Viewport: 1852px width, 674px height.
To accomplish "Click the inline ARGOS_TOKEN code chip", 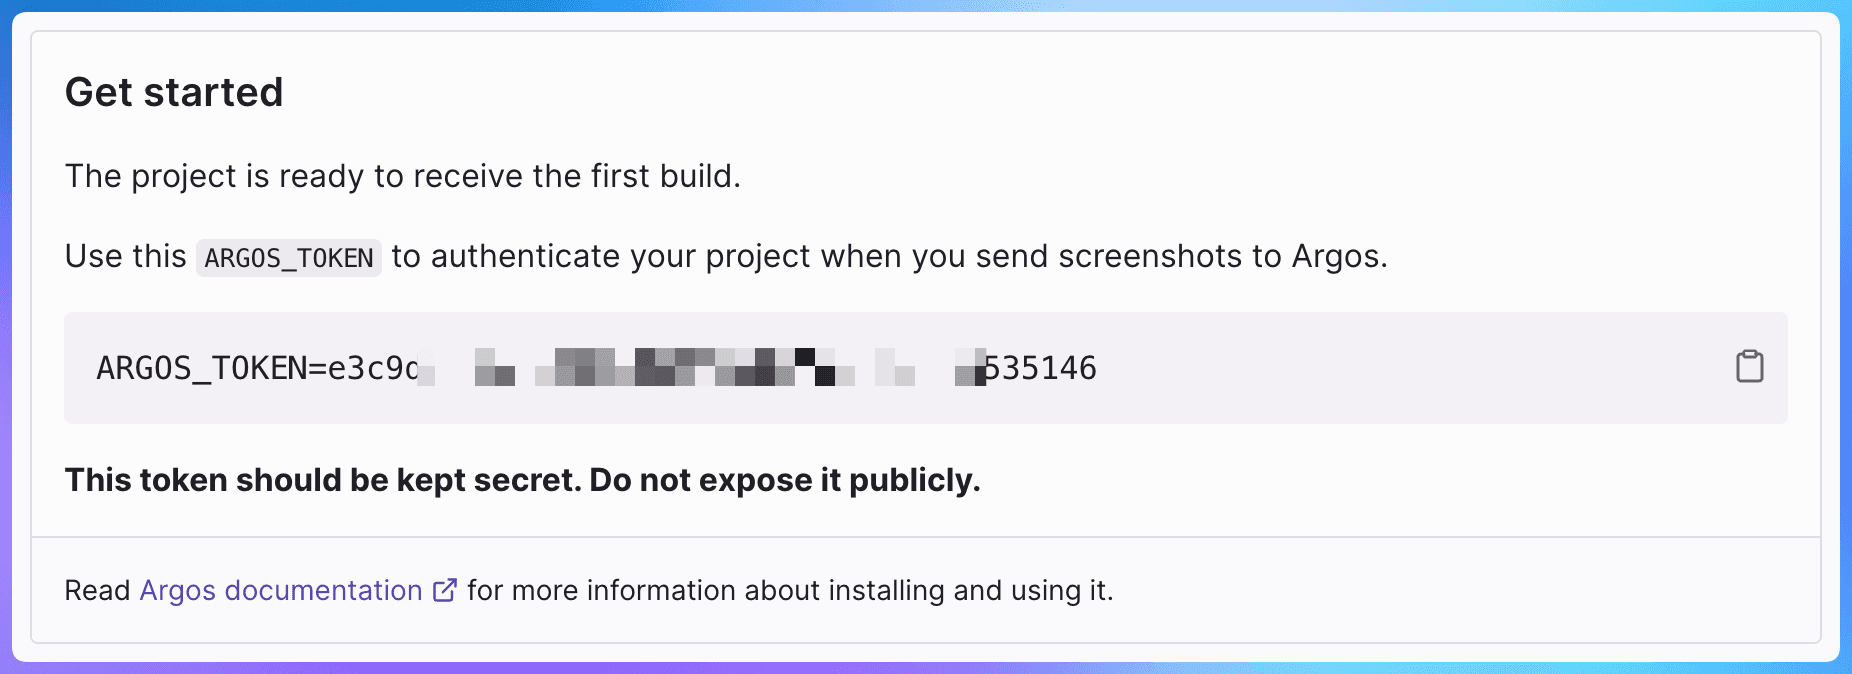I will click(x=289, y=258).
